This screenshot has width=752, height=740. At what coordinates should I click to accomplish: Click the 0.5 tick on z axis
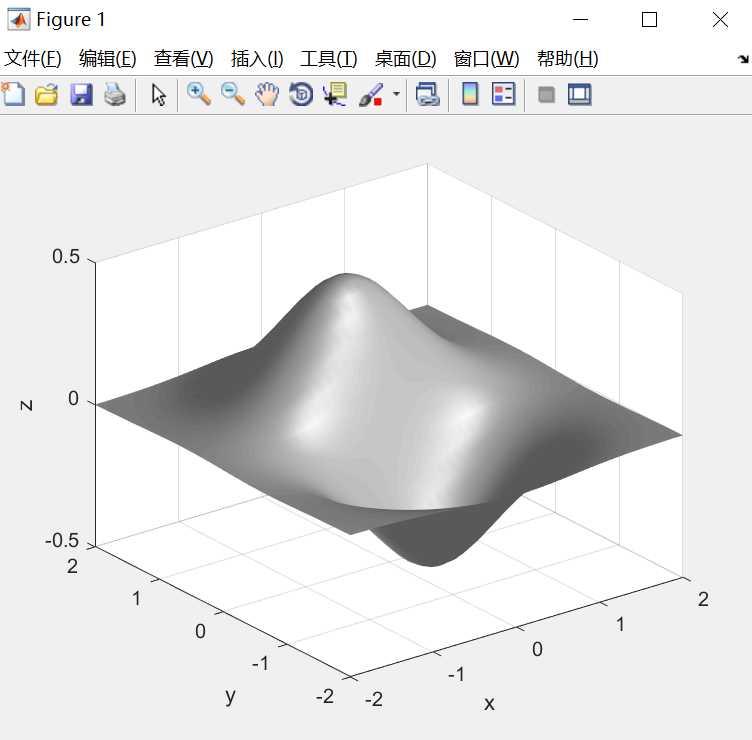(x=66, y=257)
